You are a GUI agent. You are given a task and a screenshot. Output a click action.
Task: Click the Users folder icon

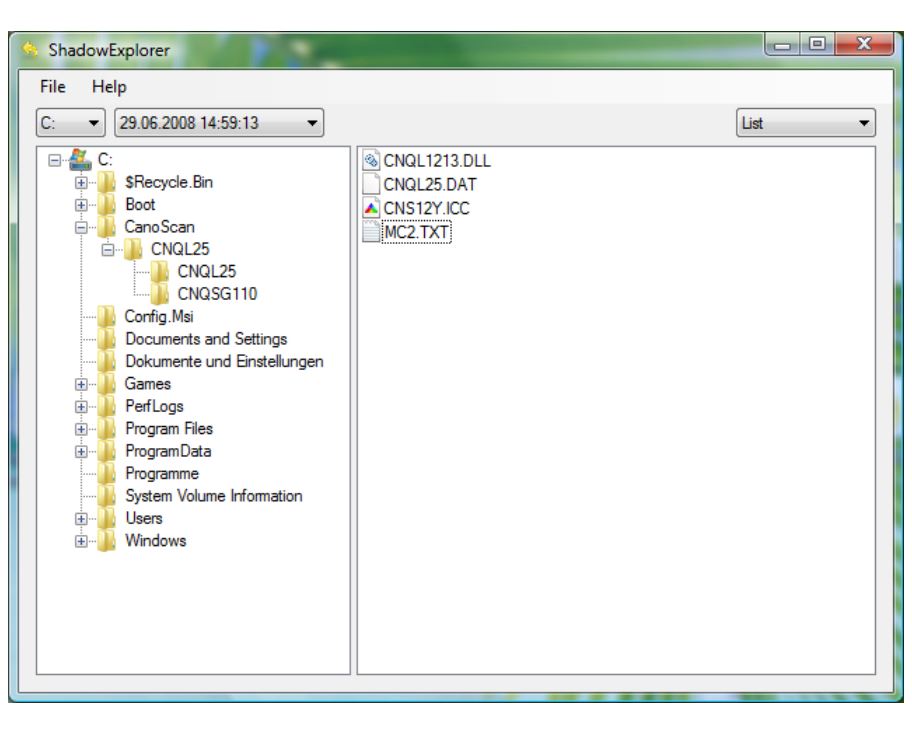[106, 518]
